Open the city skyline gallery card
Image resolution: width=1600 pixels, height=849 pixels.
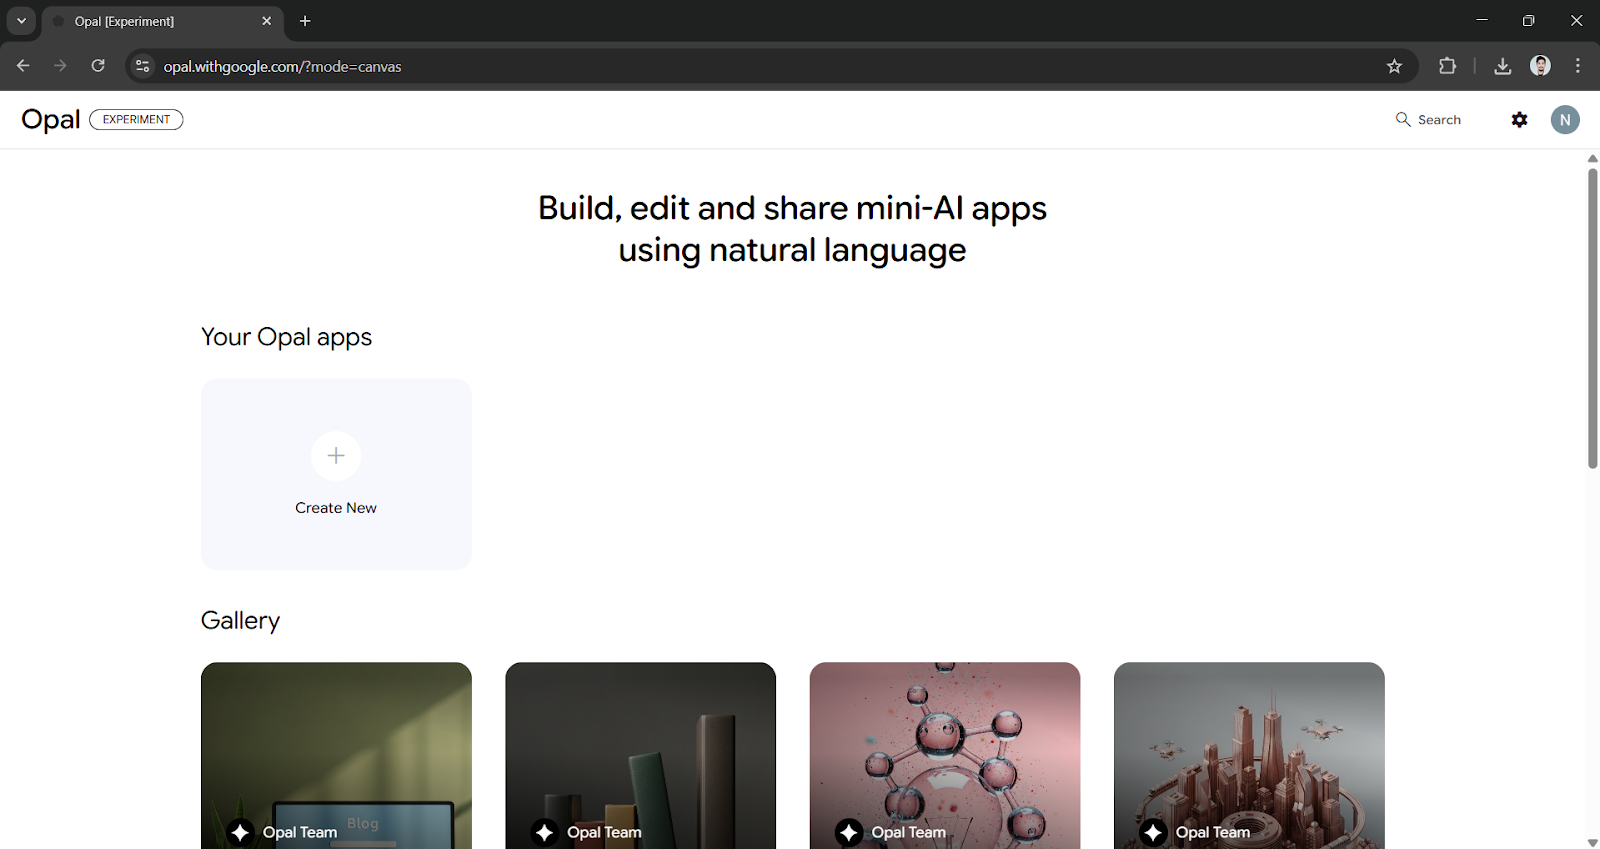coord(1249,755)
